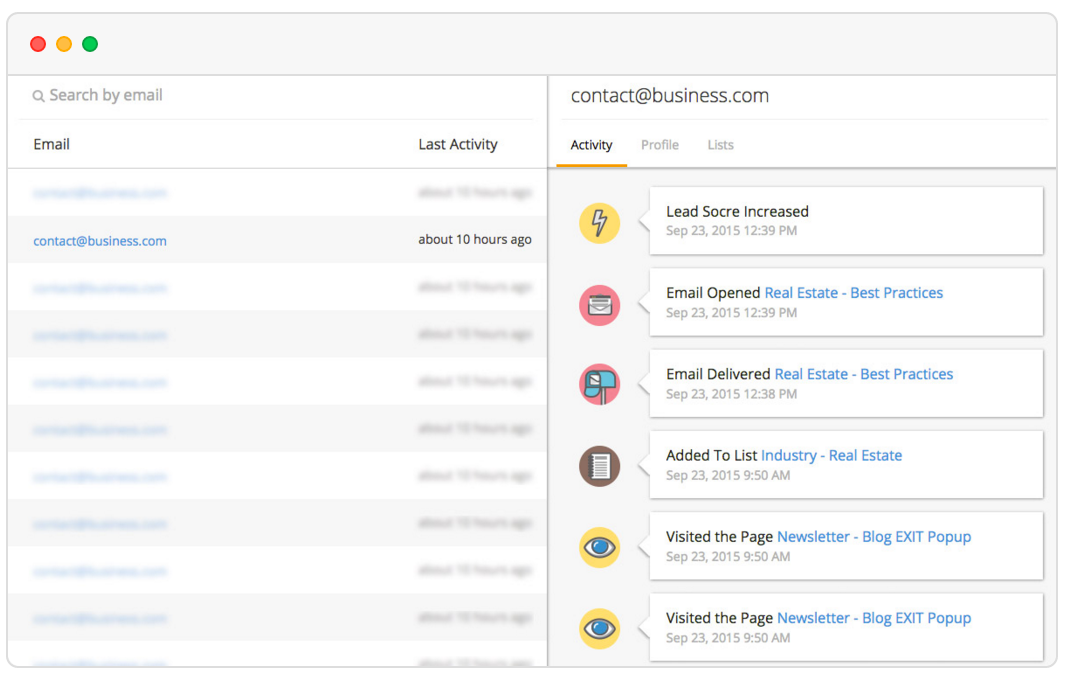Open Real Estate - Best Practices link in Email Delivered
The height and width of the screenshot is (680, 1068).
863,374
